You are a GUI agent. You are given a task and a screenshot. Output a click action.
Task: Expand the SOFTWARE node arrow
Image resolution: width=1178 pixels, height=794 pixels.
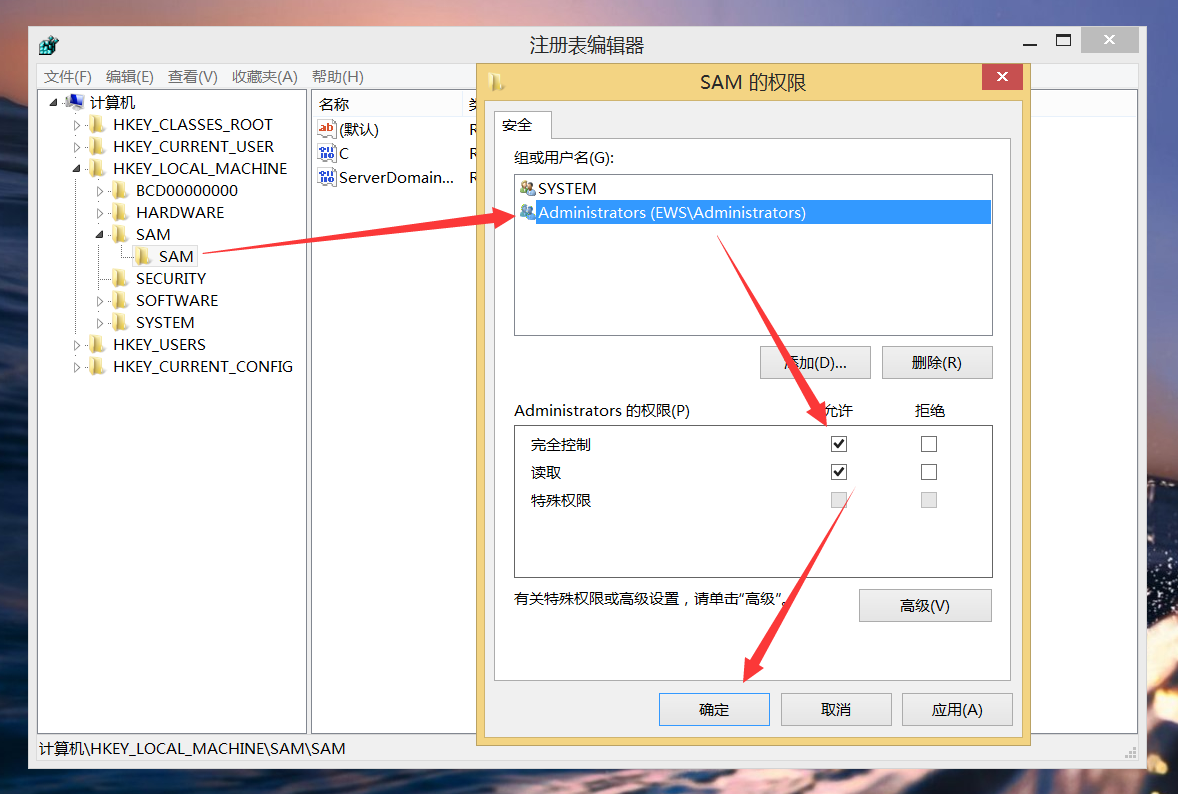pyautogui.click(x=99, y=301)
